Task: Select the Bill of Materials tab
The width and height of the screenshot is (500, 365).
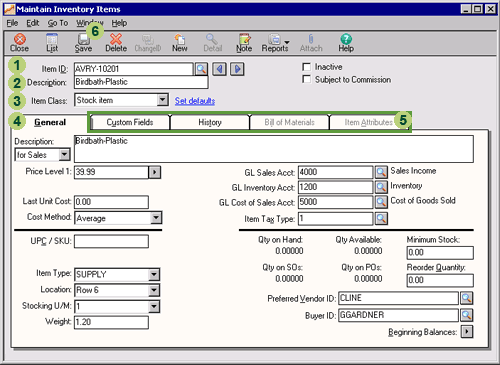Action: click(289, 122)
